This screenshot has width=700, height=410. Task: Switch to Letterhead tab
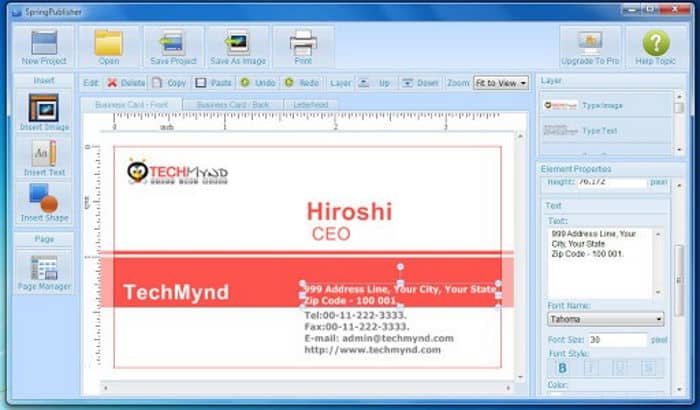click(311, 105)
